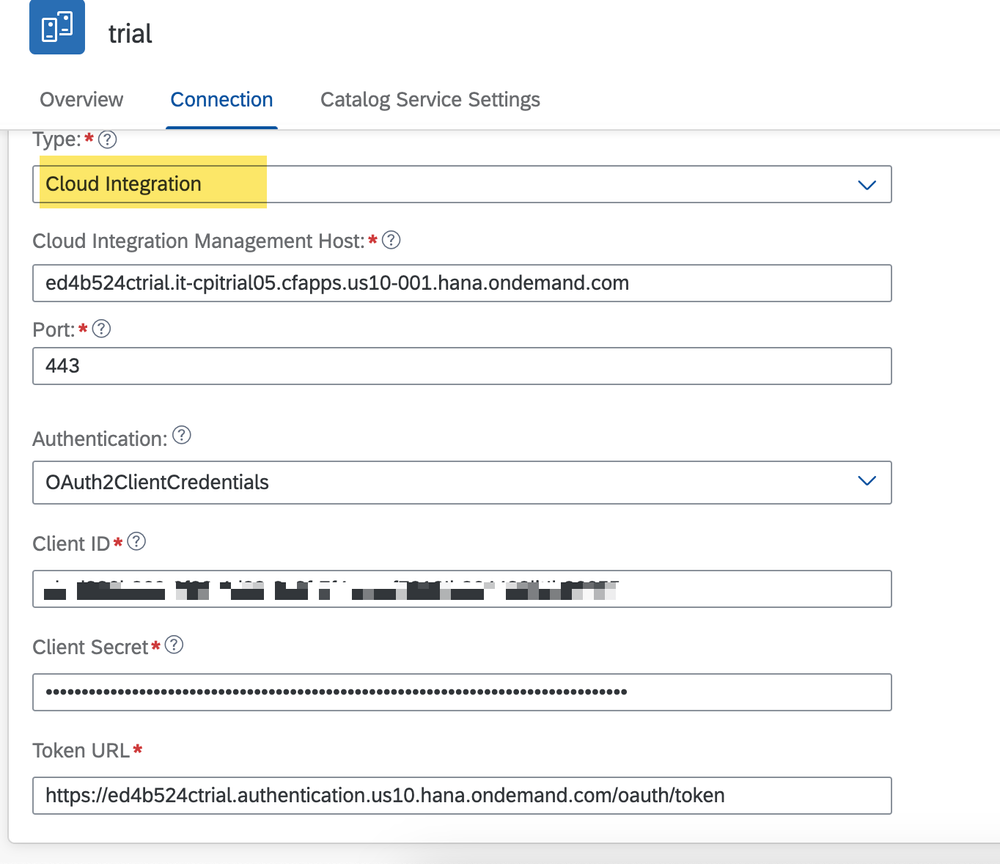
Task: Click the Client Secret field
Action: pos(462,692)
